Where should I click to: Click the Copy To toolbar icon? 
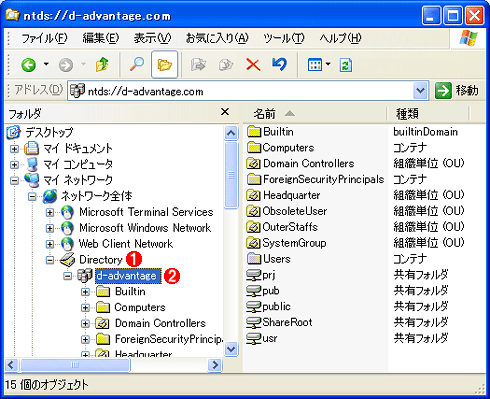(226, 64)
